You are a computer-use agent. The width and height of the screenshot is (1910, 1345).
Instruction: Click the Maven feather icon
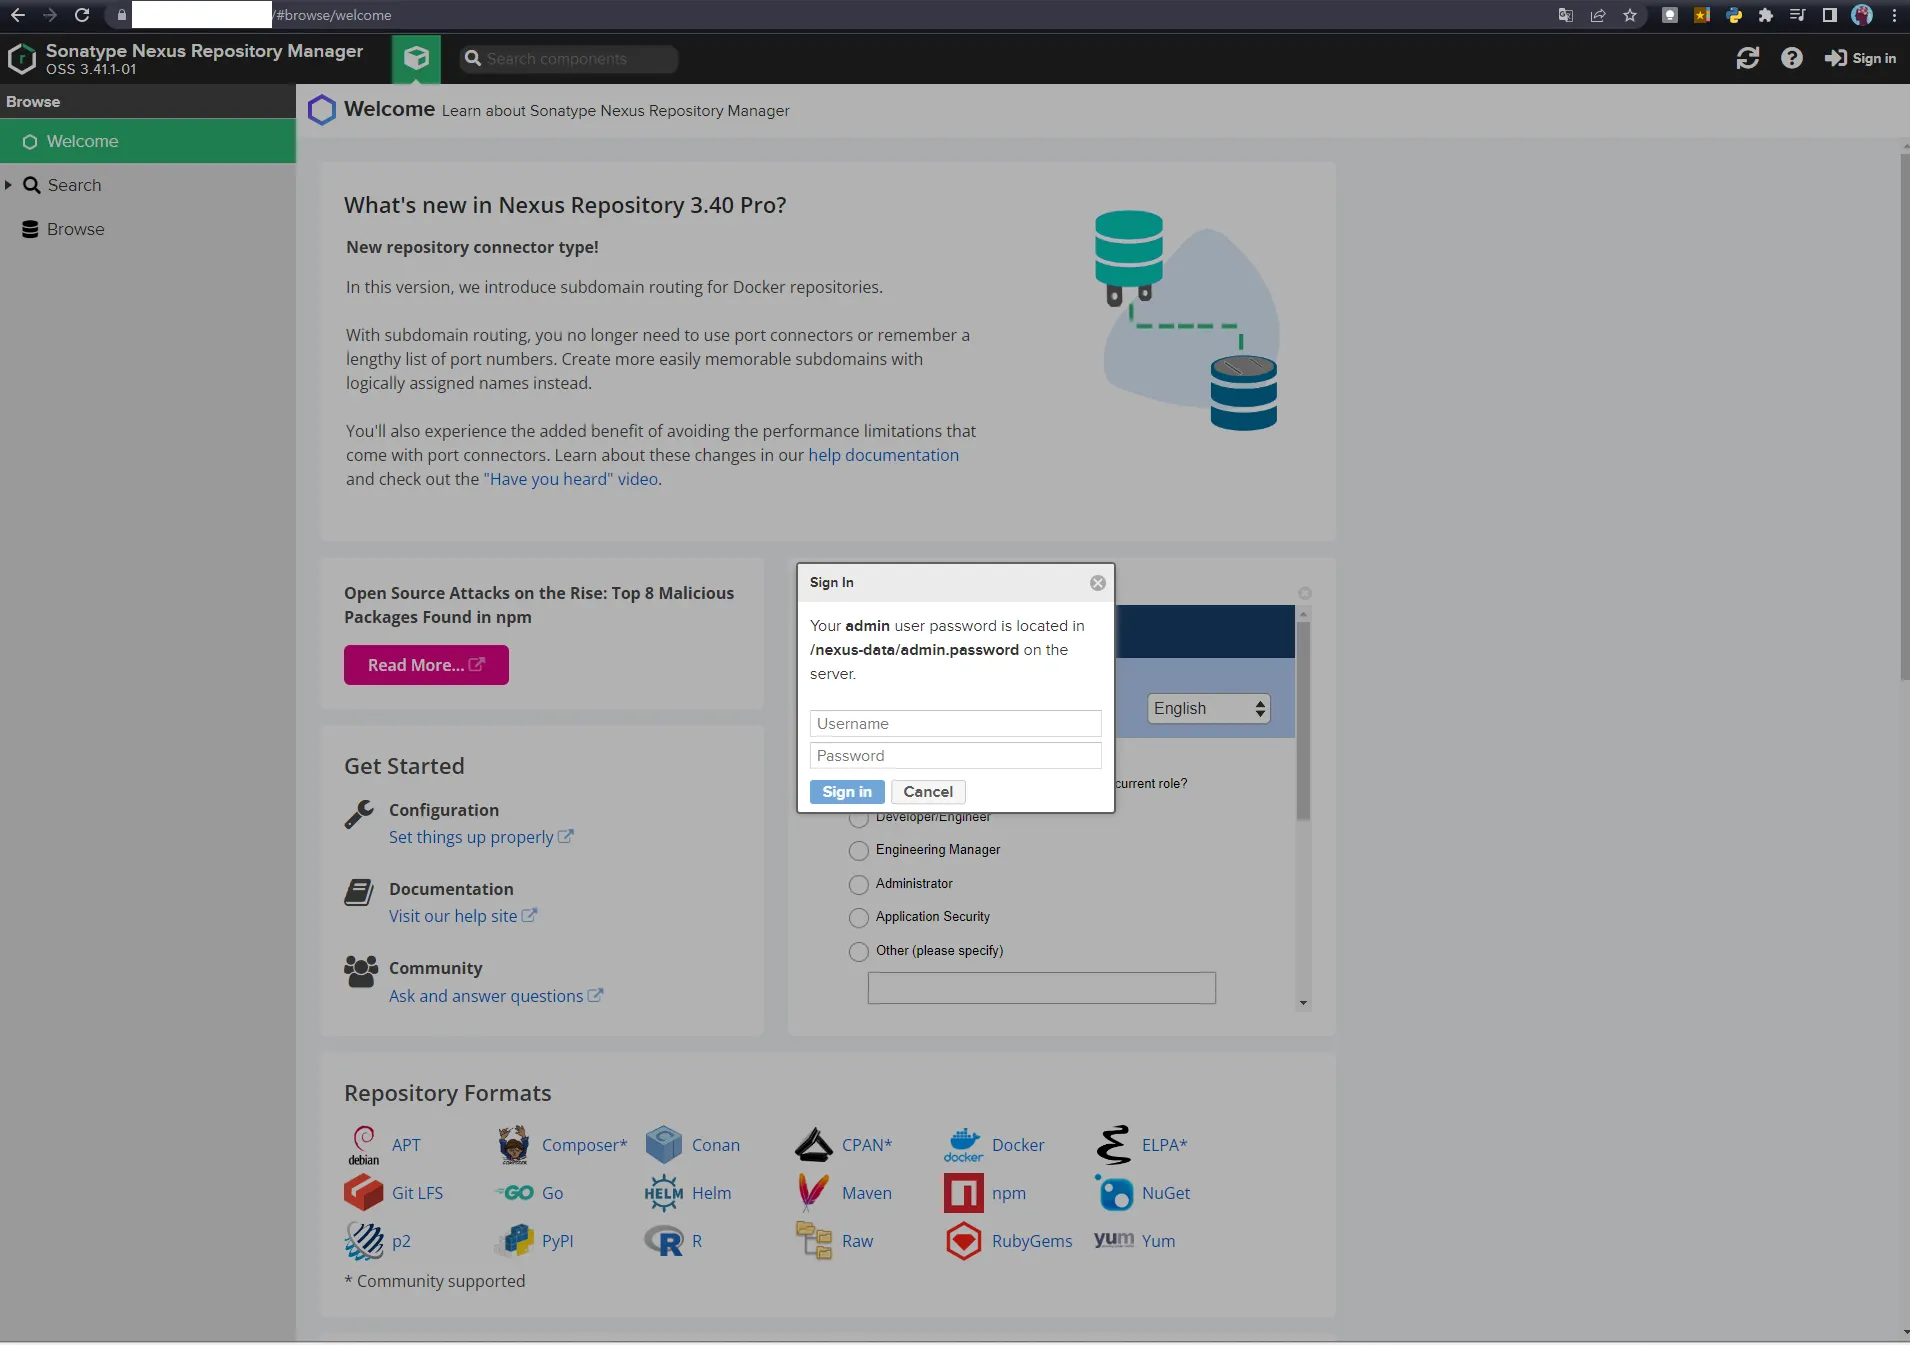pyautogui.click(x=813, y=1193)
